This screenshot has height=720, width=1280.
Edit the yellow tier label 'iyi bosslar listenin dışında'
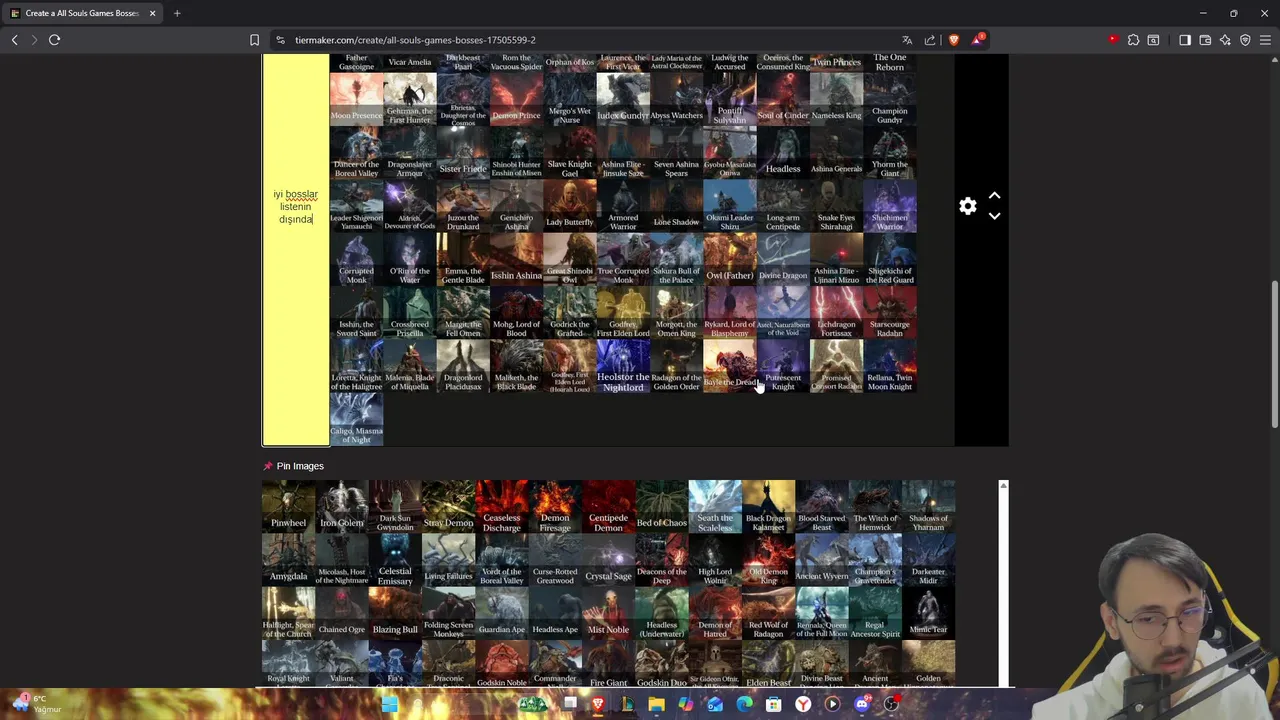[295, 206]
